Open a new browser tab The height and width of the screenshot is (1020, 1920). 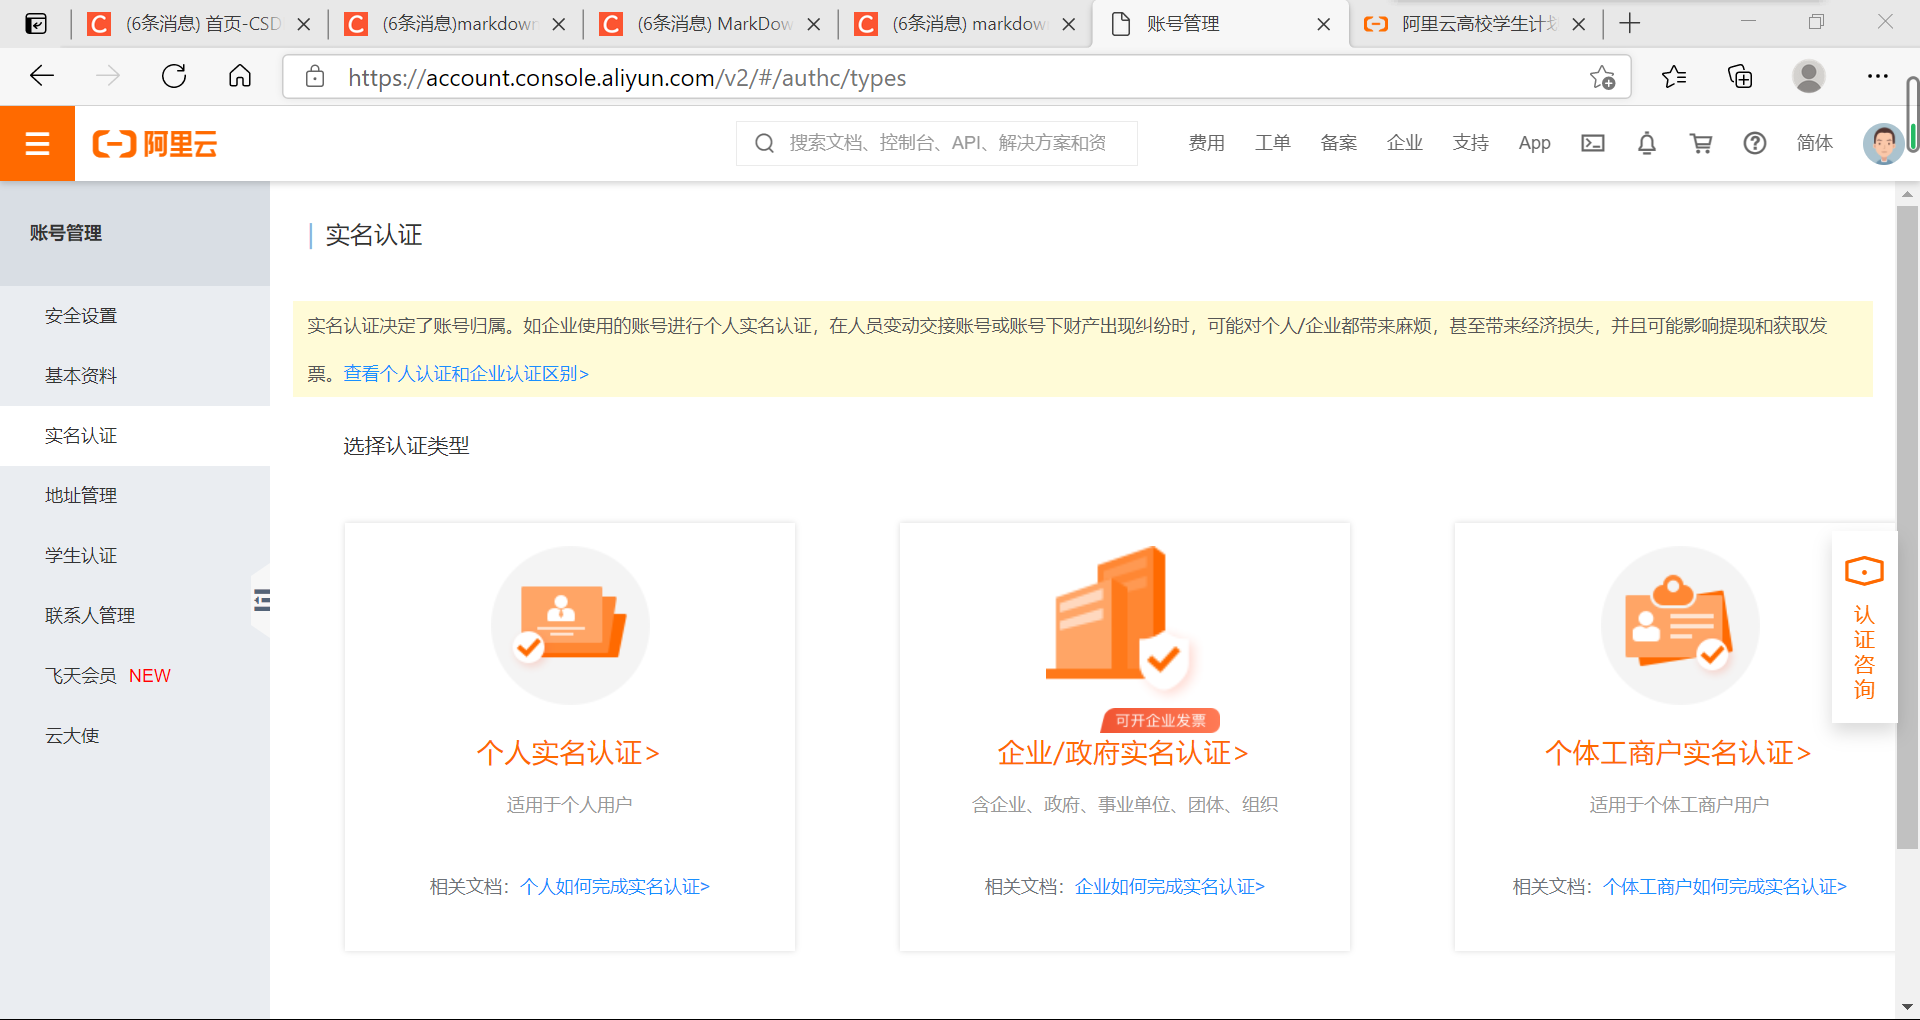(1630, 23)
